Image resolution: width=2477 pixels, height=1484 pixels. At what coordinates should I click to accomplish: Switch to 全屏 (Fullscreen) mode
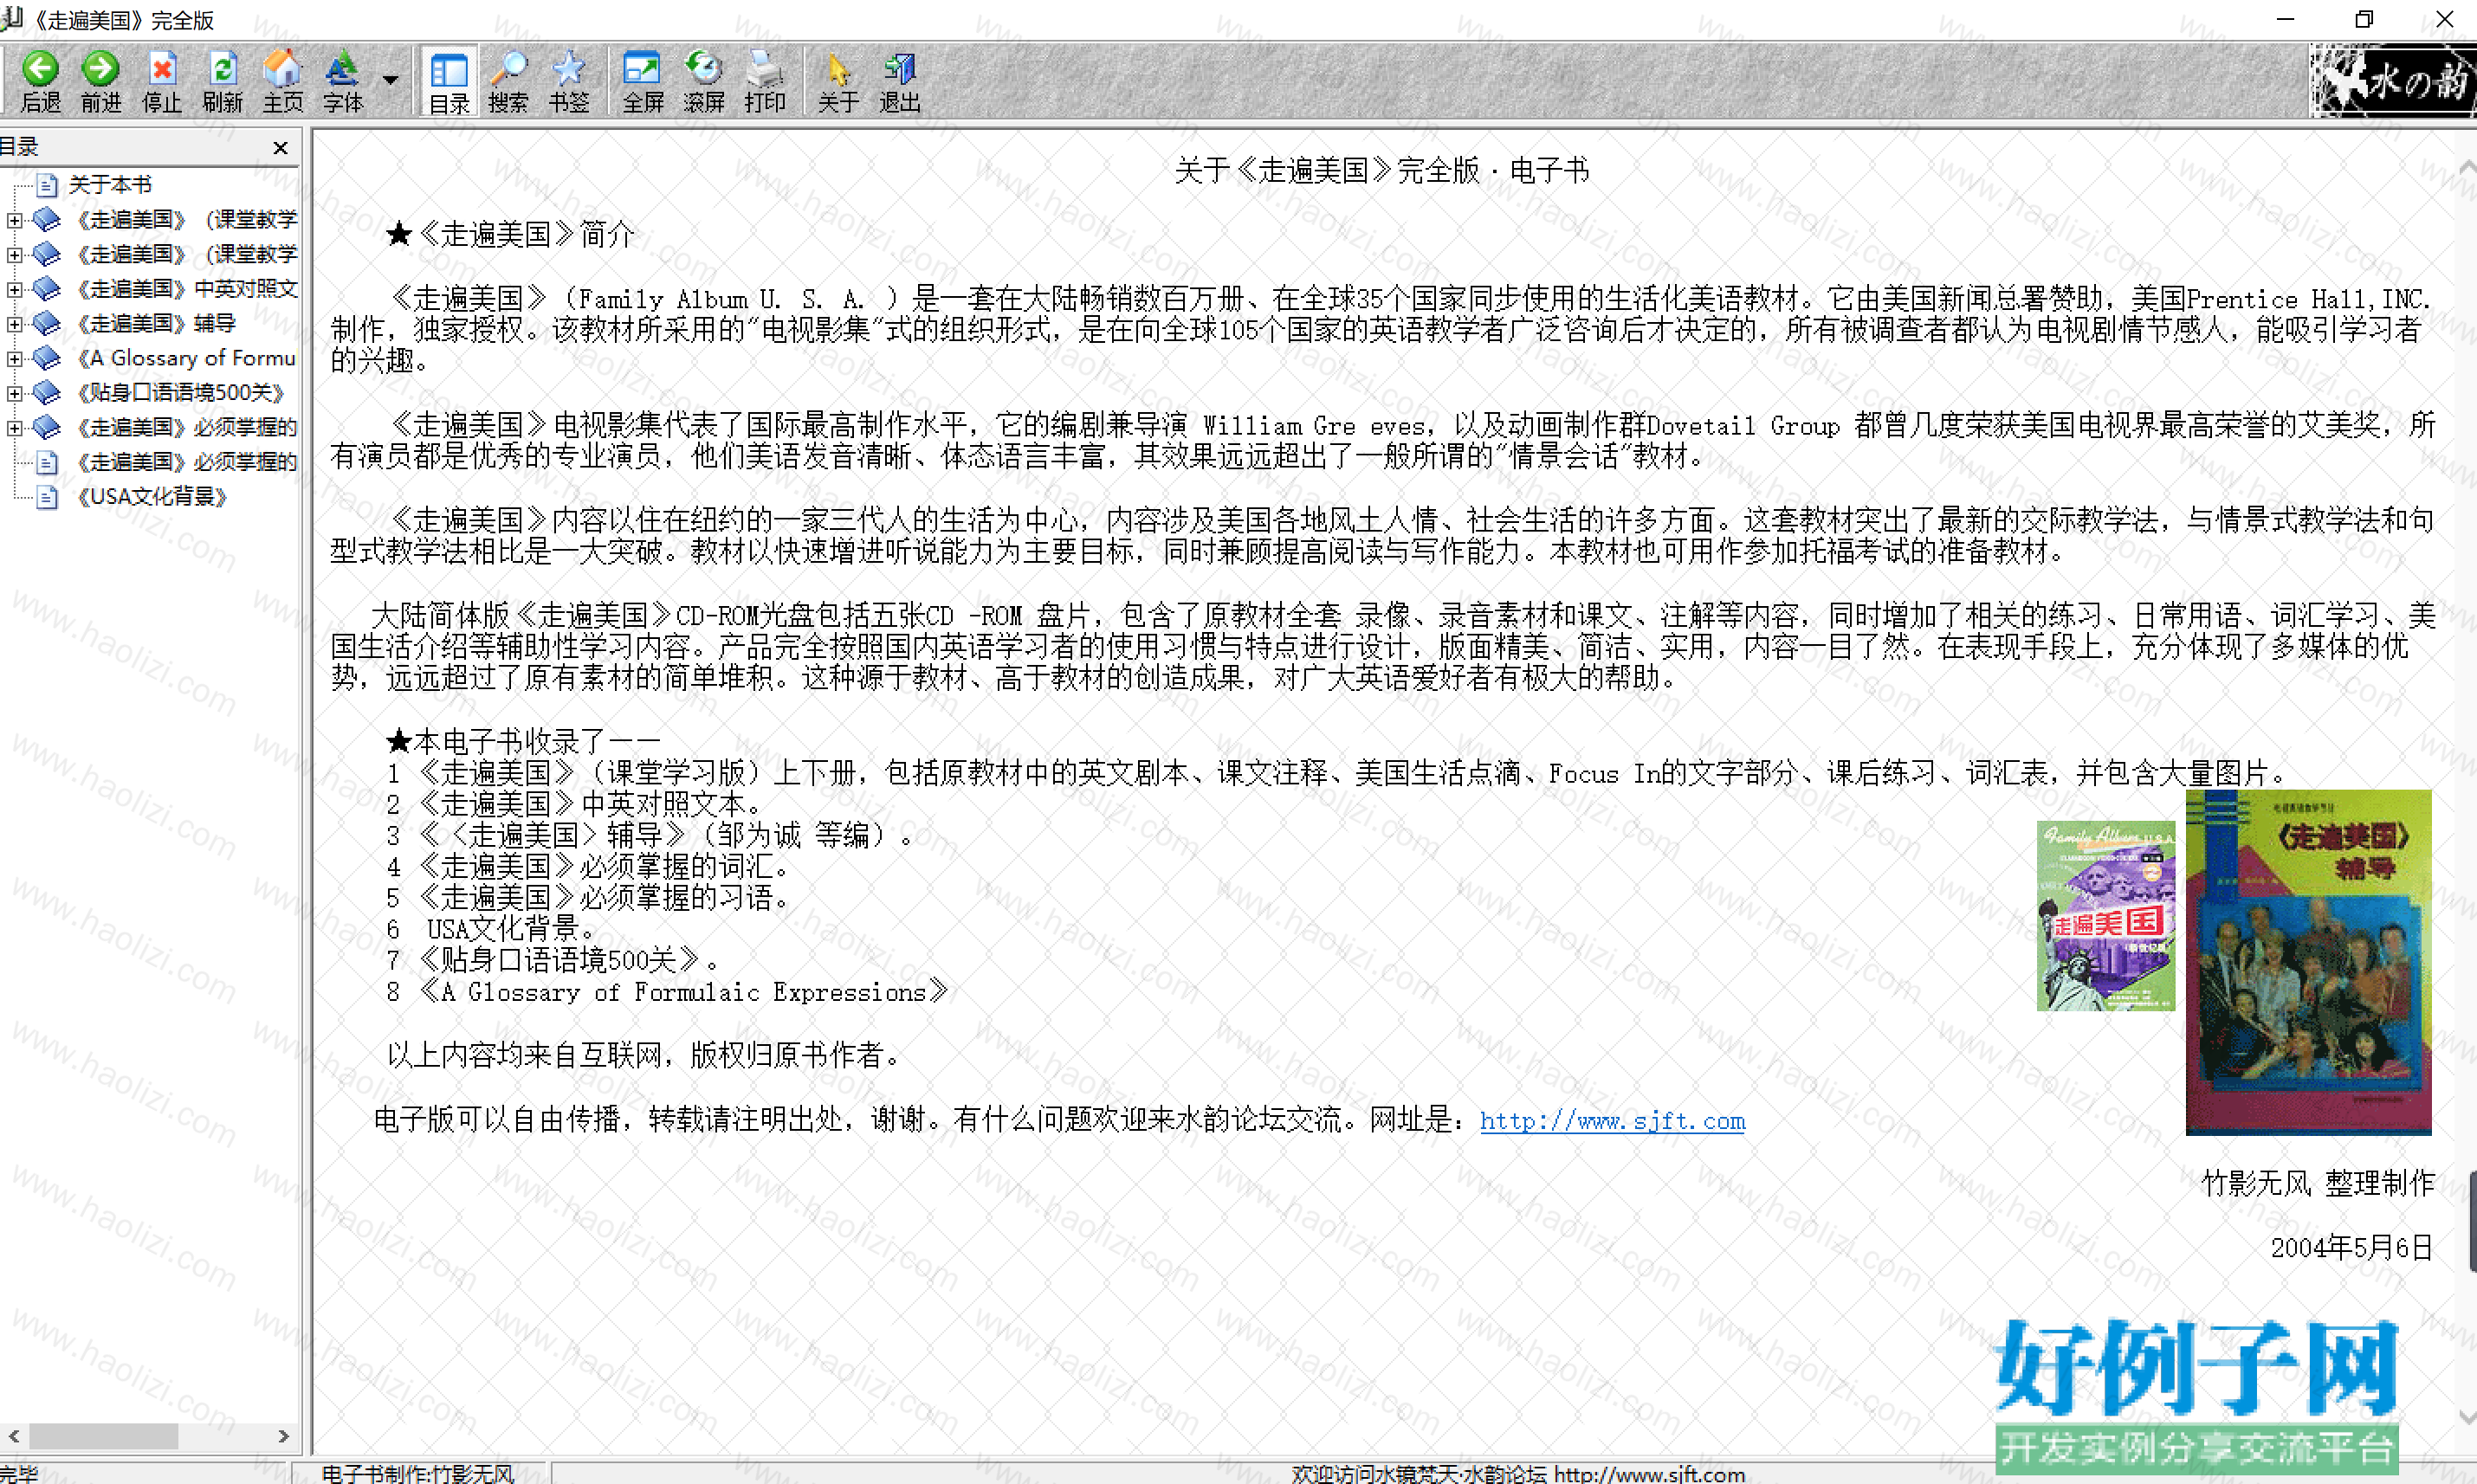tap(643, 81)
